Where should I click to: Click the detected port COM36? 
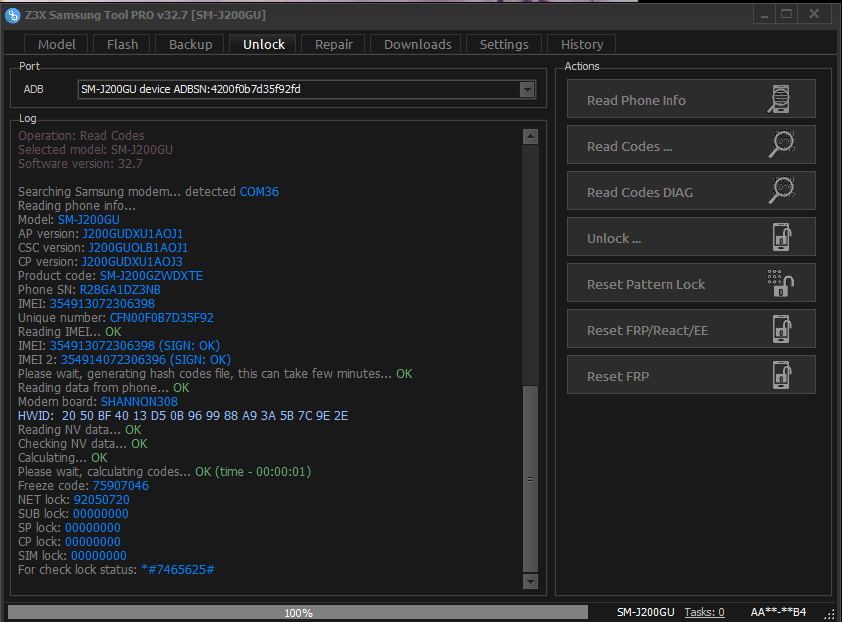tap(259, 192)
